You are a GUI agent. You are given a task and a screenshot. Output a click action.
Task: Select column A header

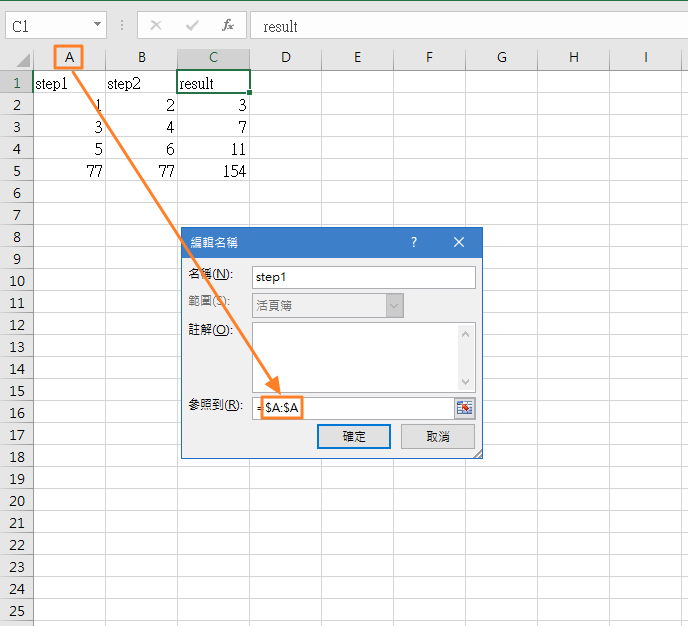pyautogui.click(x=69, y=58)
